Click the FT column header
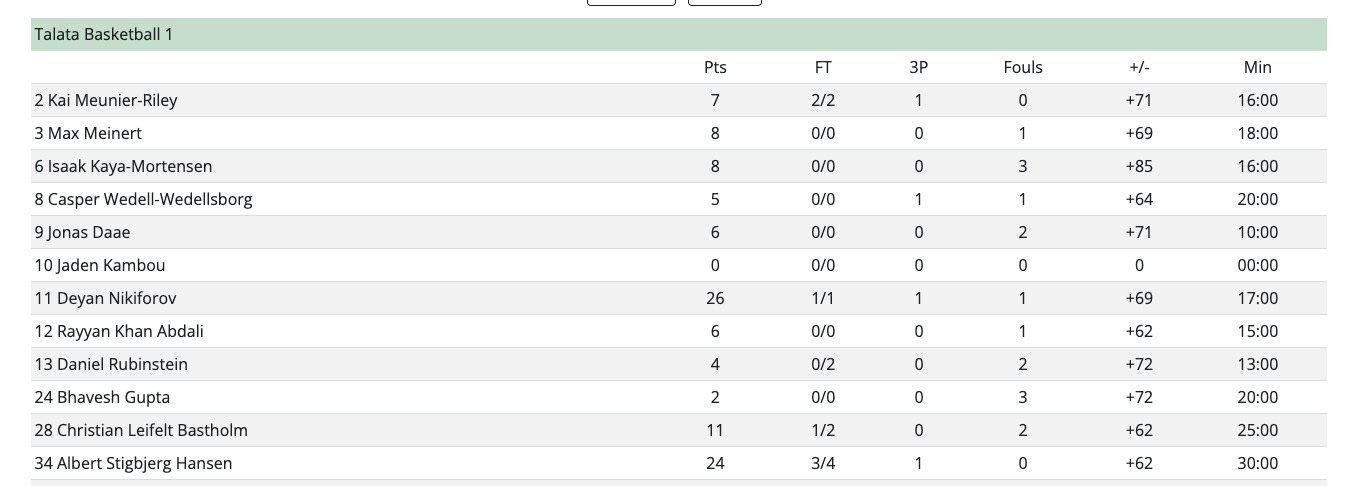 pyautogui.click(x=823, y=67)
